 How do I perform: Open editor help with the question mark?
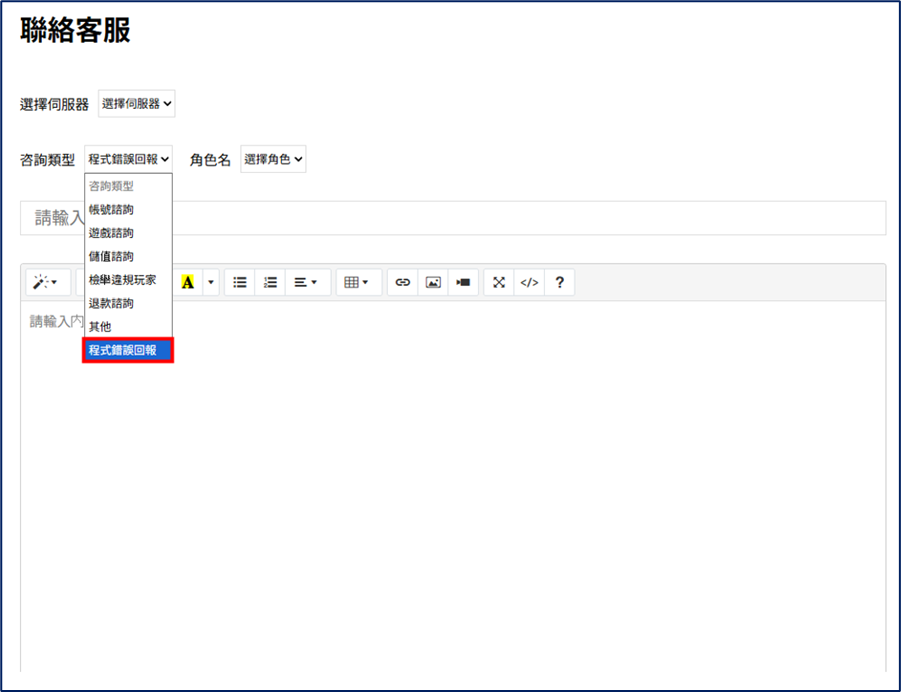[x=560, y=282]
